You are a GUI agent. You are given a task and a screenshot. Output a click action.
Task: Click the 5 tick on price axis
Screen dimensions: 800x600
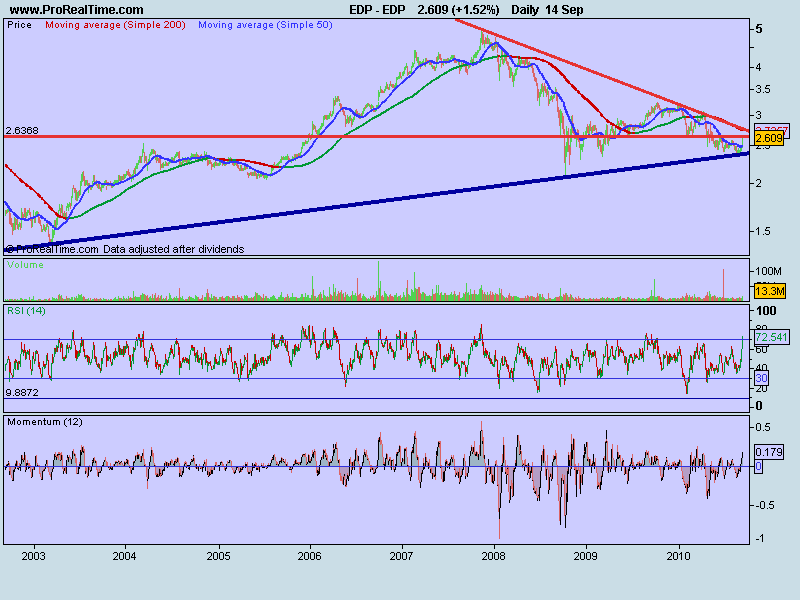click(x=759, y=29)
